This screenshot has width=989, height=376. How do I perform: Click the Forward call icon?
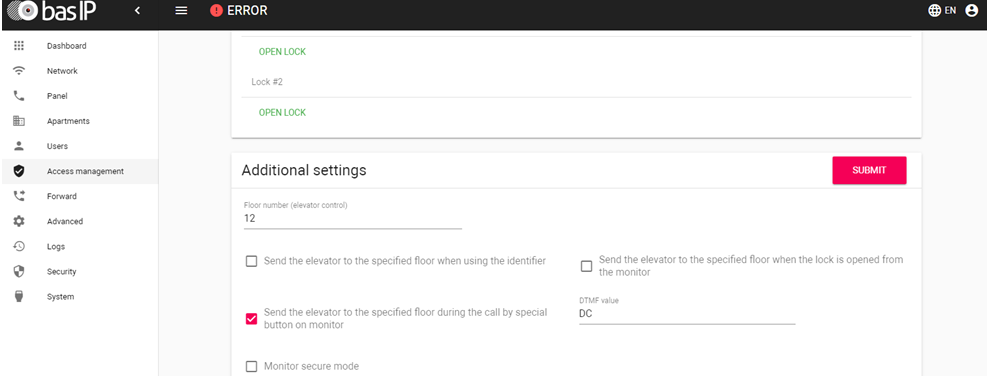coord(19,196)
